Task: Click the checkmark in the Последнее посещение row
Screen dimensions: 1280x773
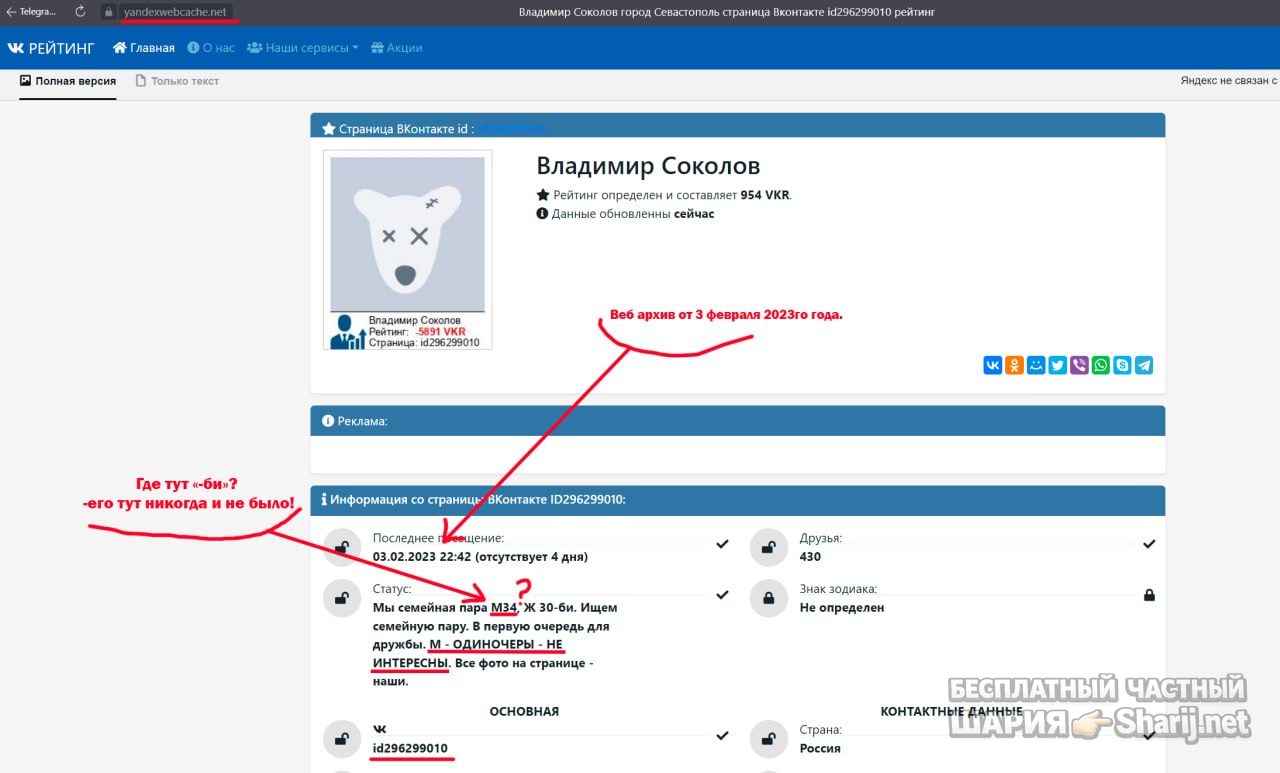Action: (x=722, y=544)
